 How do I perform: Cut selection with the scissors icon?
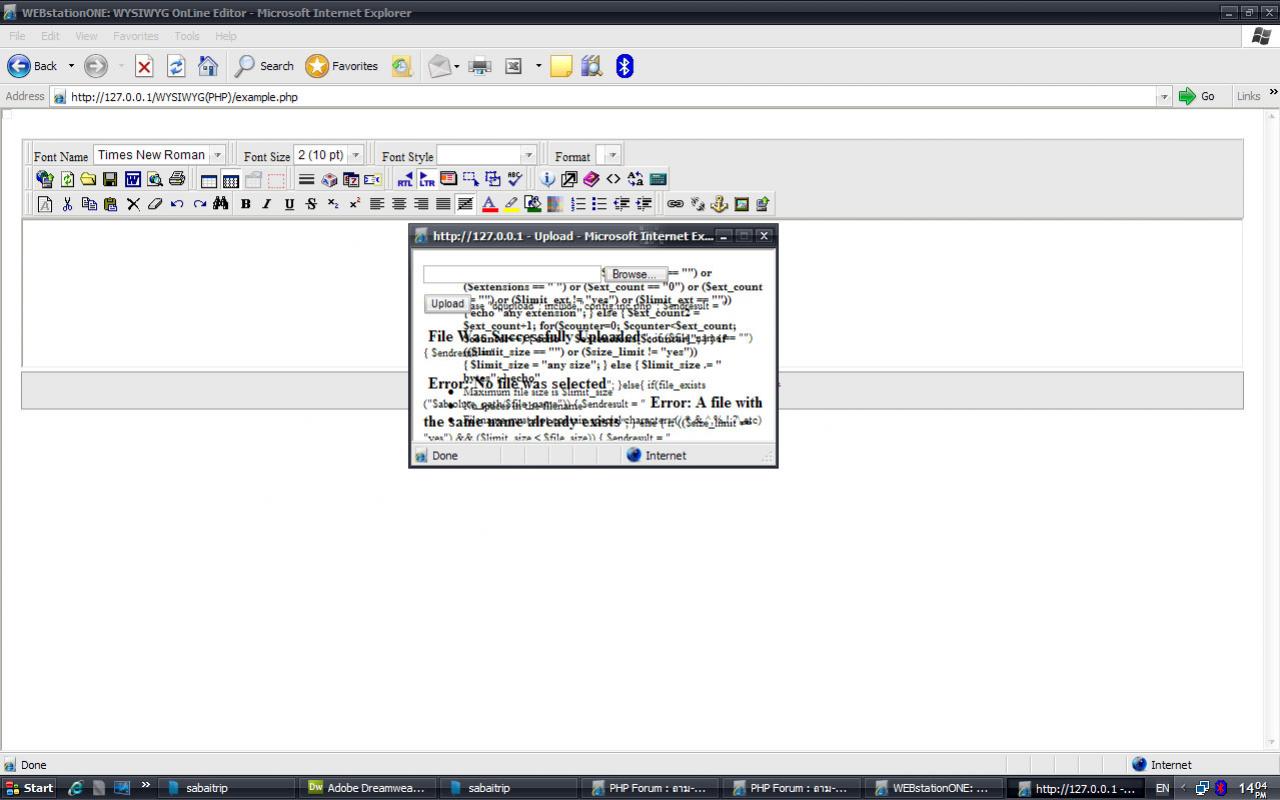67,204
